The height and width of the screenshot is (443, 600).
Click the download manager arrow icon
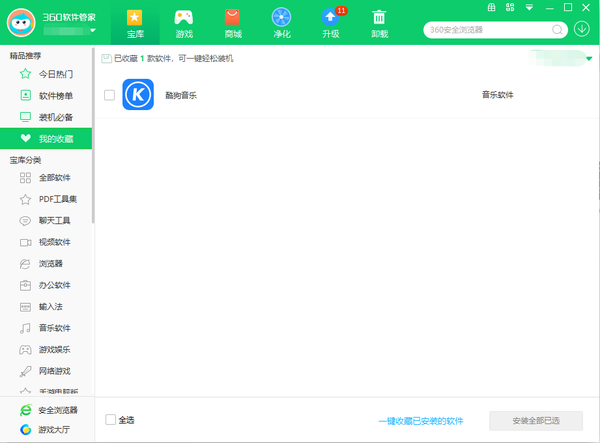click(583, 28)
